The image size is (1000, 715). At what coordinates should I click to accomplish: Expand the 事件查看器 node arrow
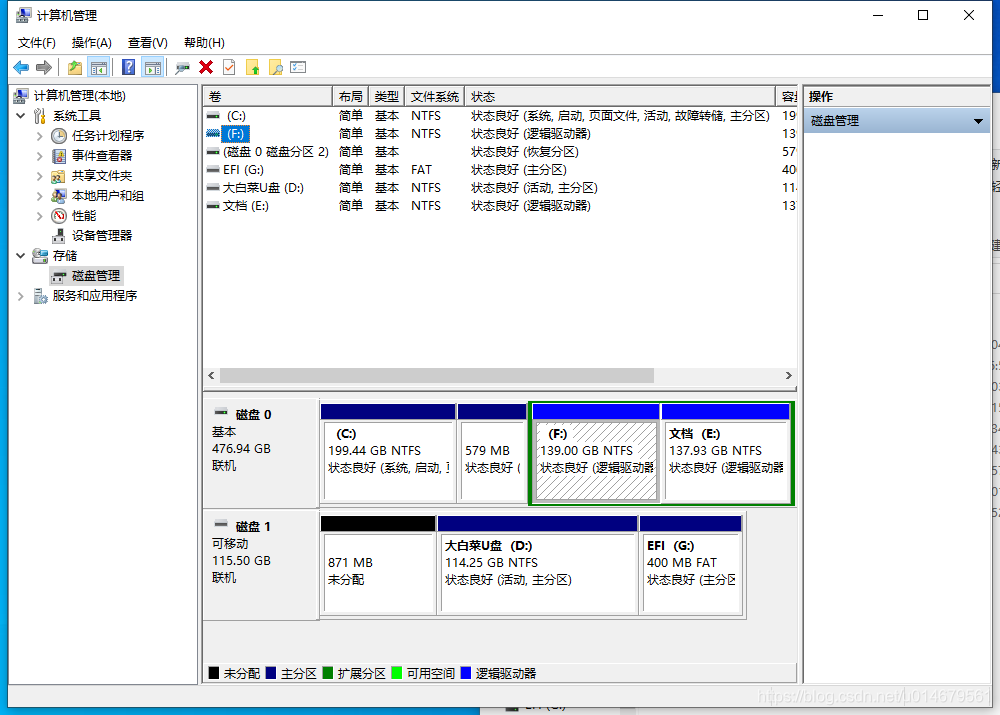point(40,156)
